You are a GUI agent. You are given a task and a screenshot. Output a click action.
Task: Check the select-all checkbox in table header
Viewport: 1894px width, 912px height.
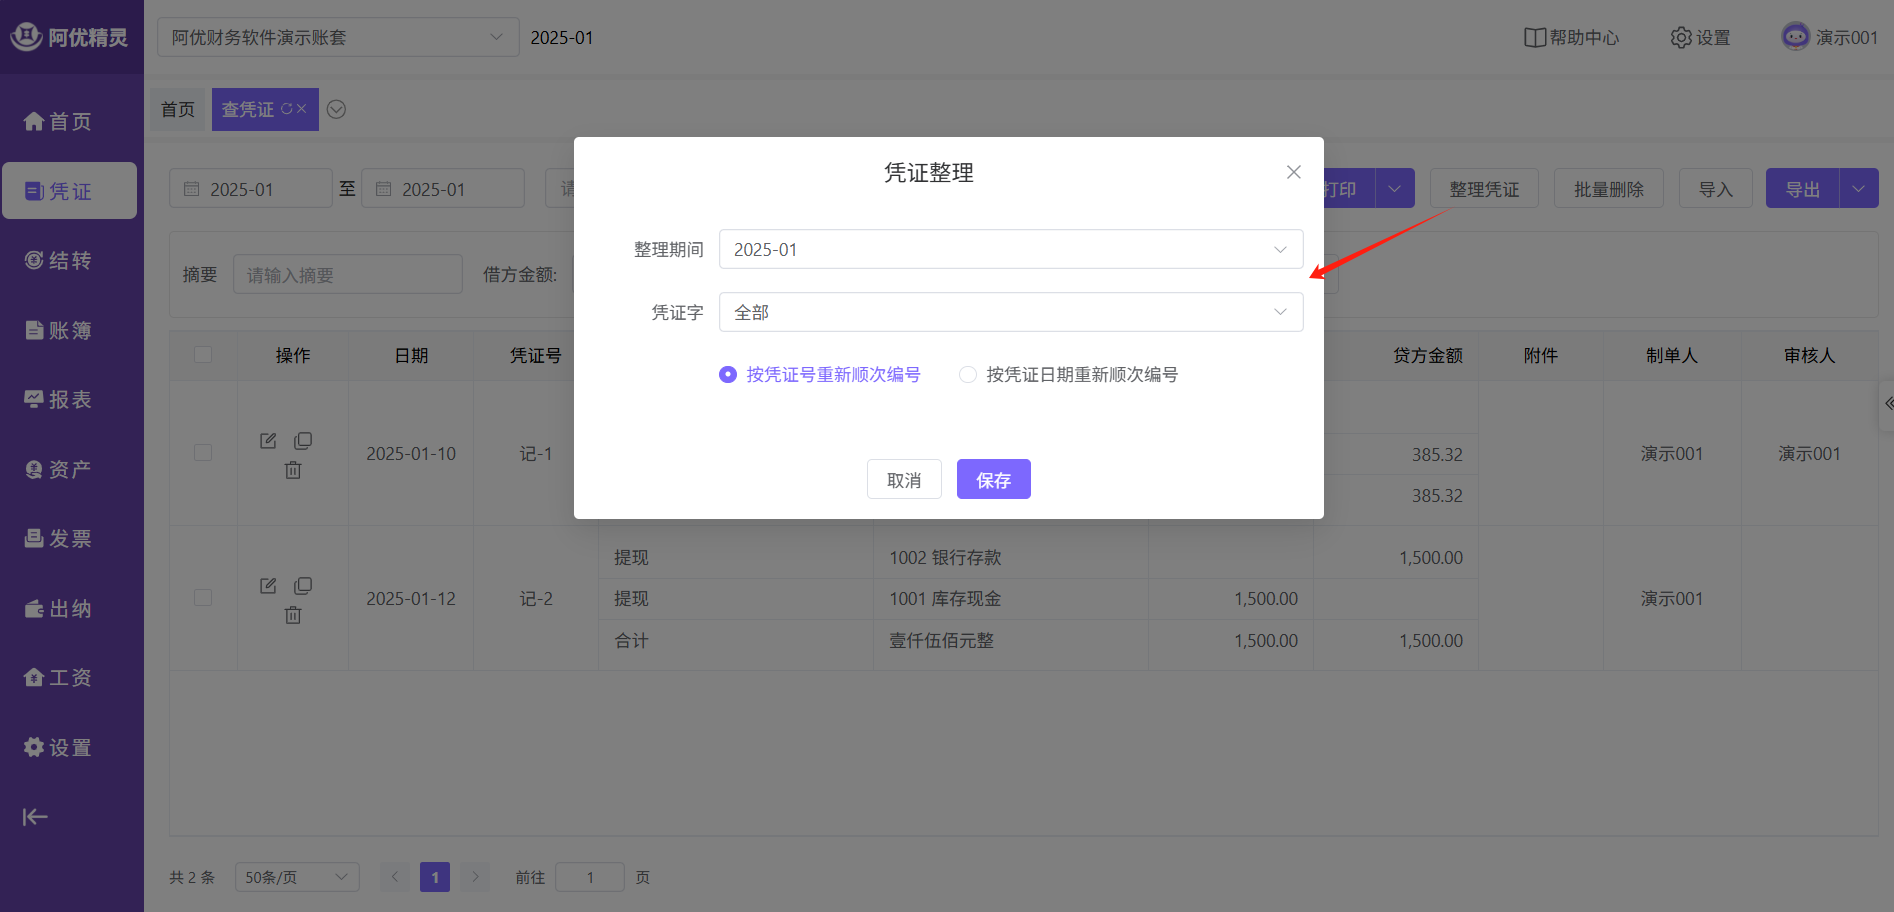[x=203, y=355]
